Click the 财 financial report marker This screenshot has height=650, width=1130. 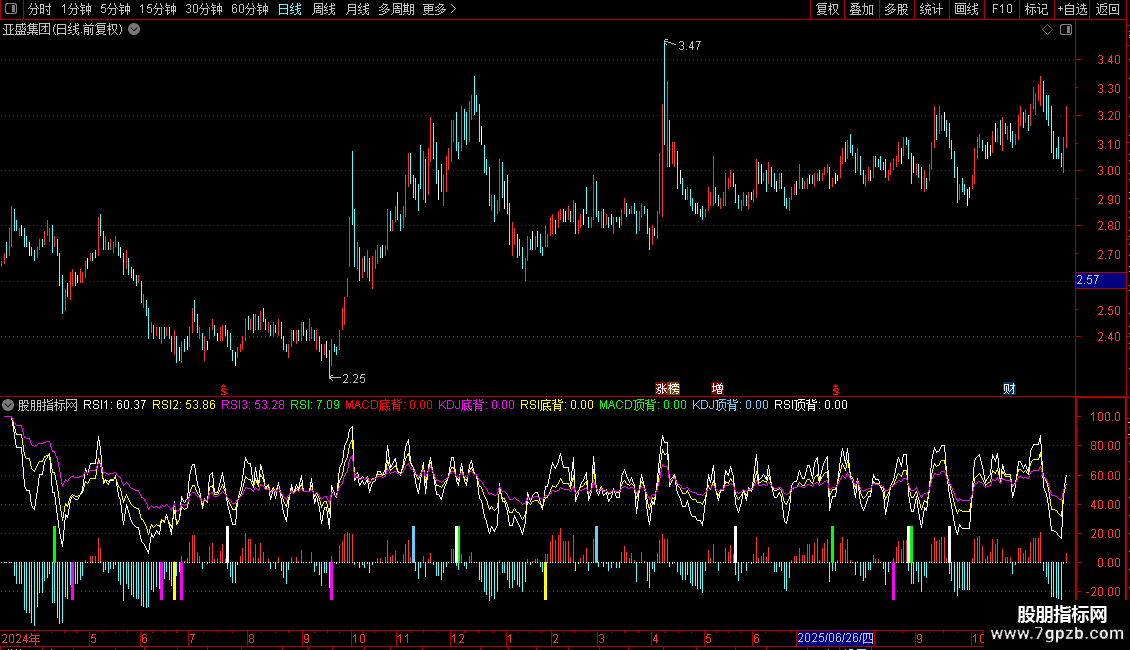coord(1009,389)
